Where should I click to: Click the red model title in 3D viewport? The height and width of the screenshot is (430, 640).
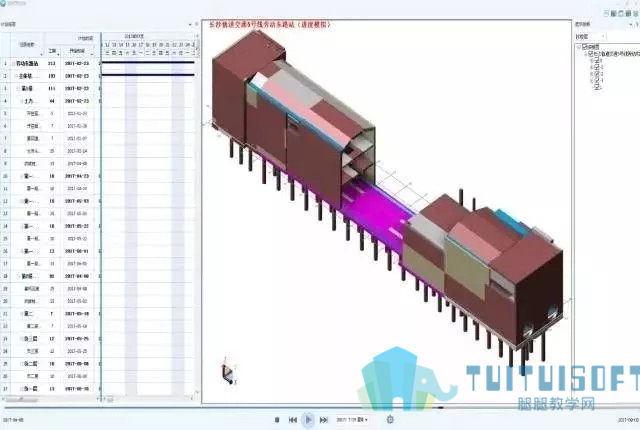(x=270, y=25)
